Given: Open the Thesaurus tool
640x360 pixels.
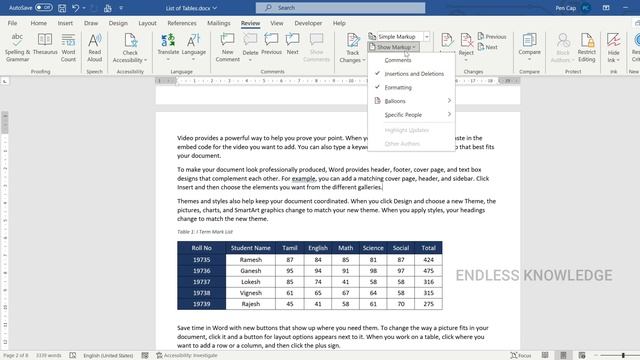Looking at the screenshot, I should [x=45, y=44].
